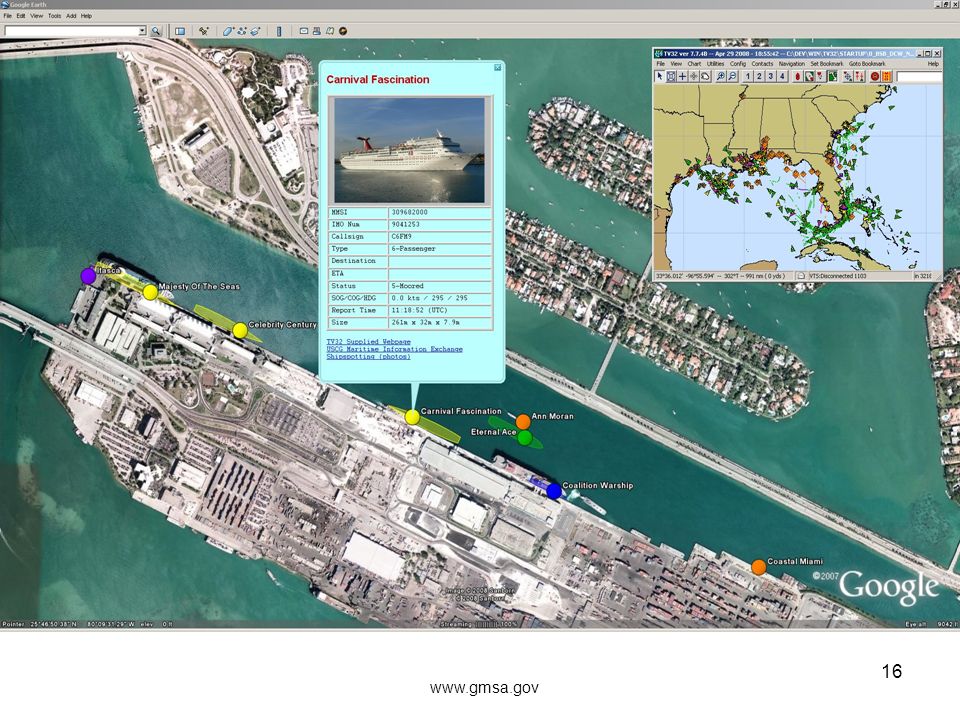Viewport: 960px width, 720px height.
Task: Open the TV32 Utilities menu
Action: coord(715,64)
